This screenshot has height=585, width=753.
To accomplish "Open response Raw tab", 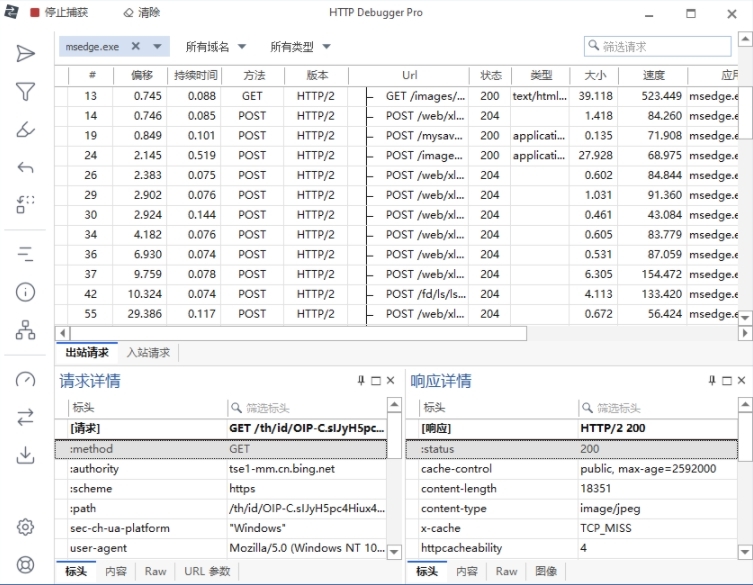I will click(x=507, y=571).
